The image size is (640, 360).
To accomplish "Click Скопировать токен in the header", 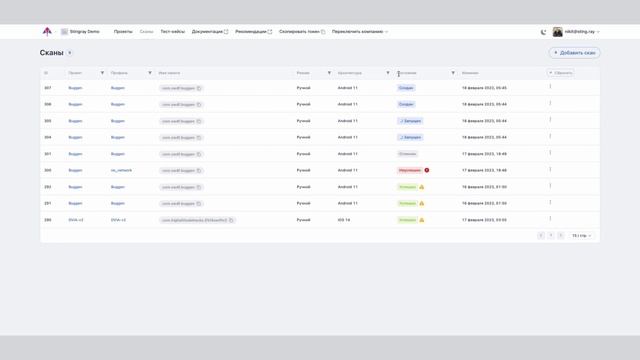I will tap(299, 31).
